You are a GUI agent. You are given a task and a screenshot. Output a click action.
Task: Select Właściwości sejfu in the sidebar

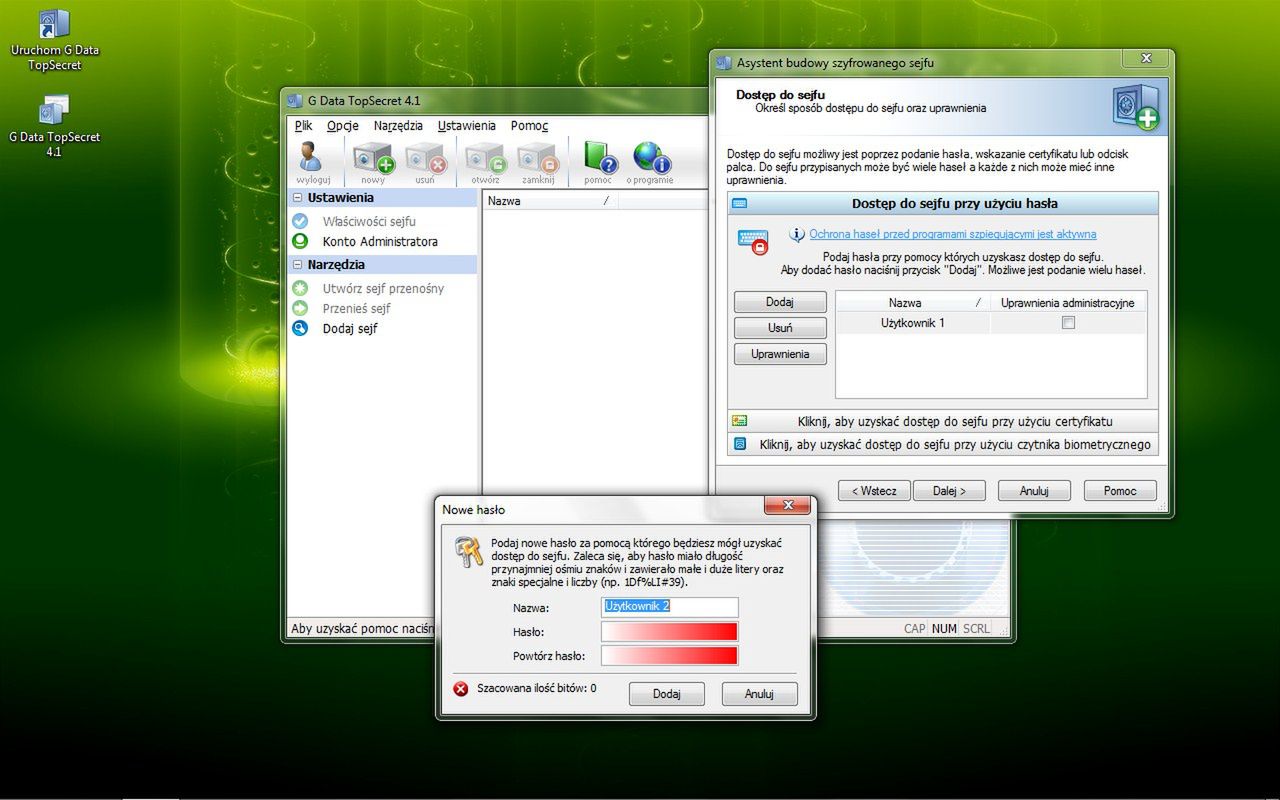click(369, 221)
